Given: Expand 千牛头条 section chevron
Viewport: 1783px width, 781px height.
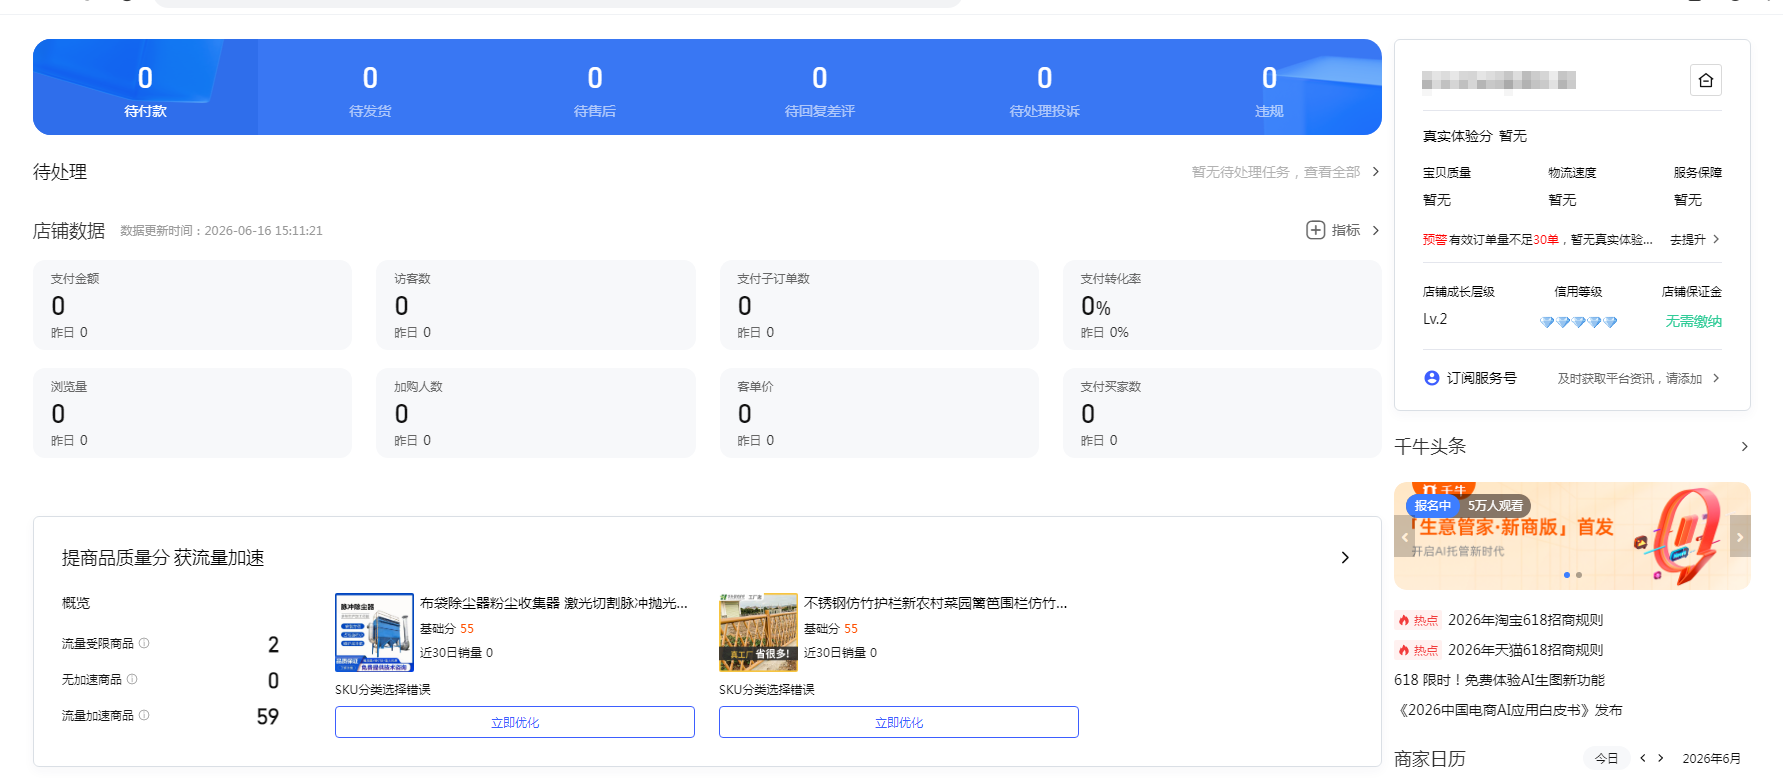Looking at the screenshot, I should coord(1744,447).
